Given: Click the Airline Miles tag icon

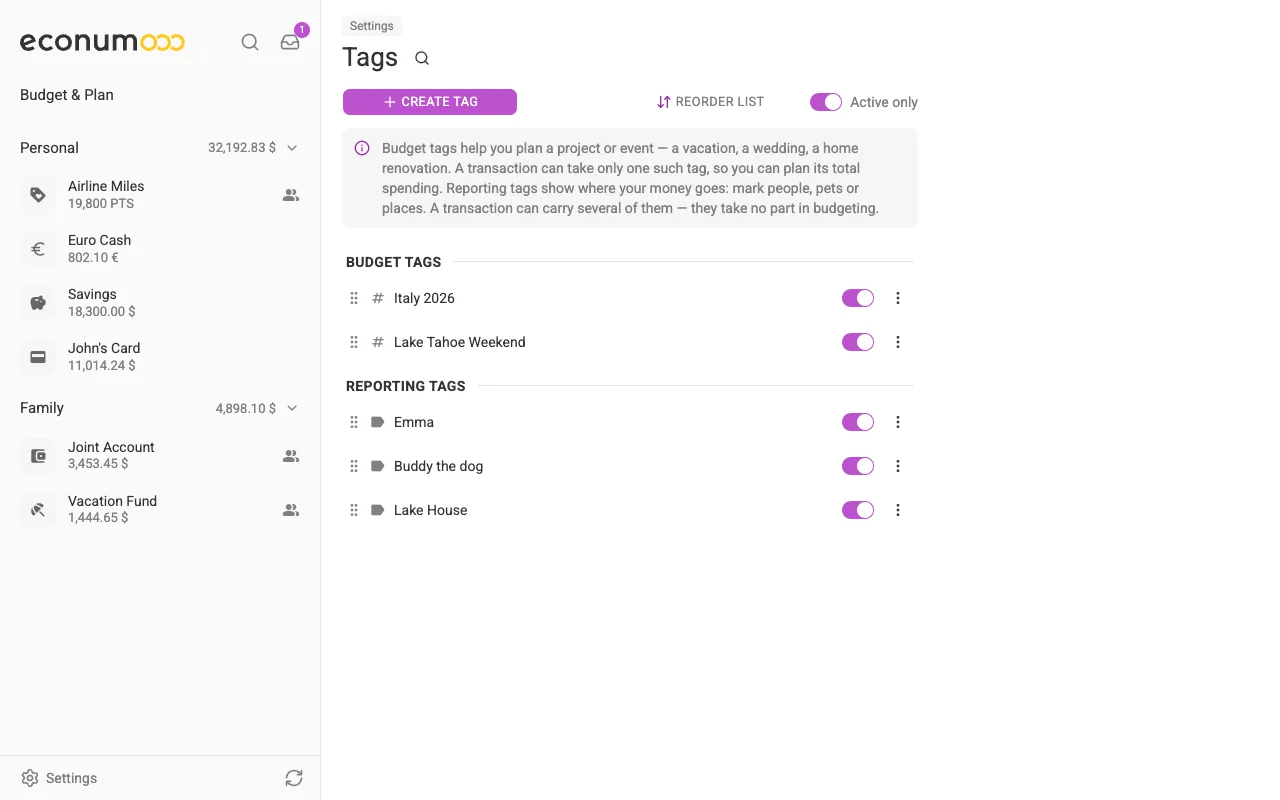Looking at the screenshot, I should click(x=38, y=195).
